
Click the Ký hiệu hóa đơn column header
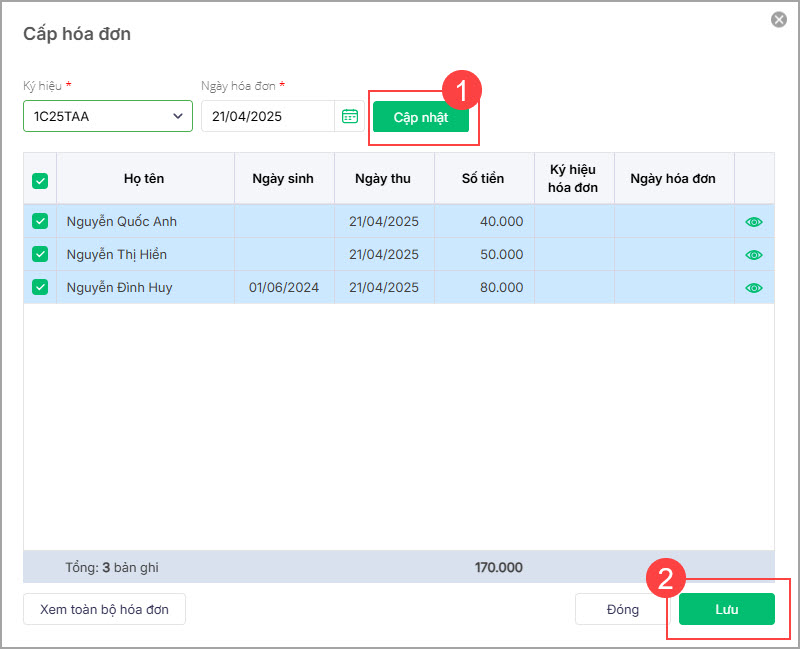(574, 179)
